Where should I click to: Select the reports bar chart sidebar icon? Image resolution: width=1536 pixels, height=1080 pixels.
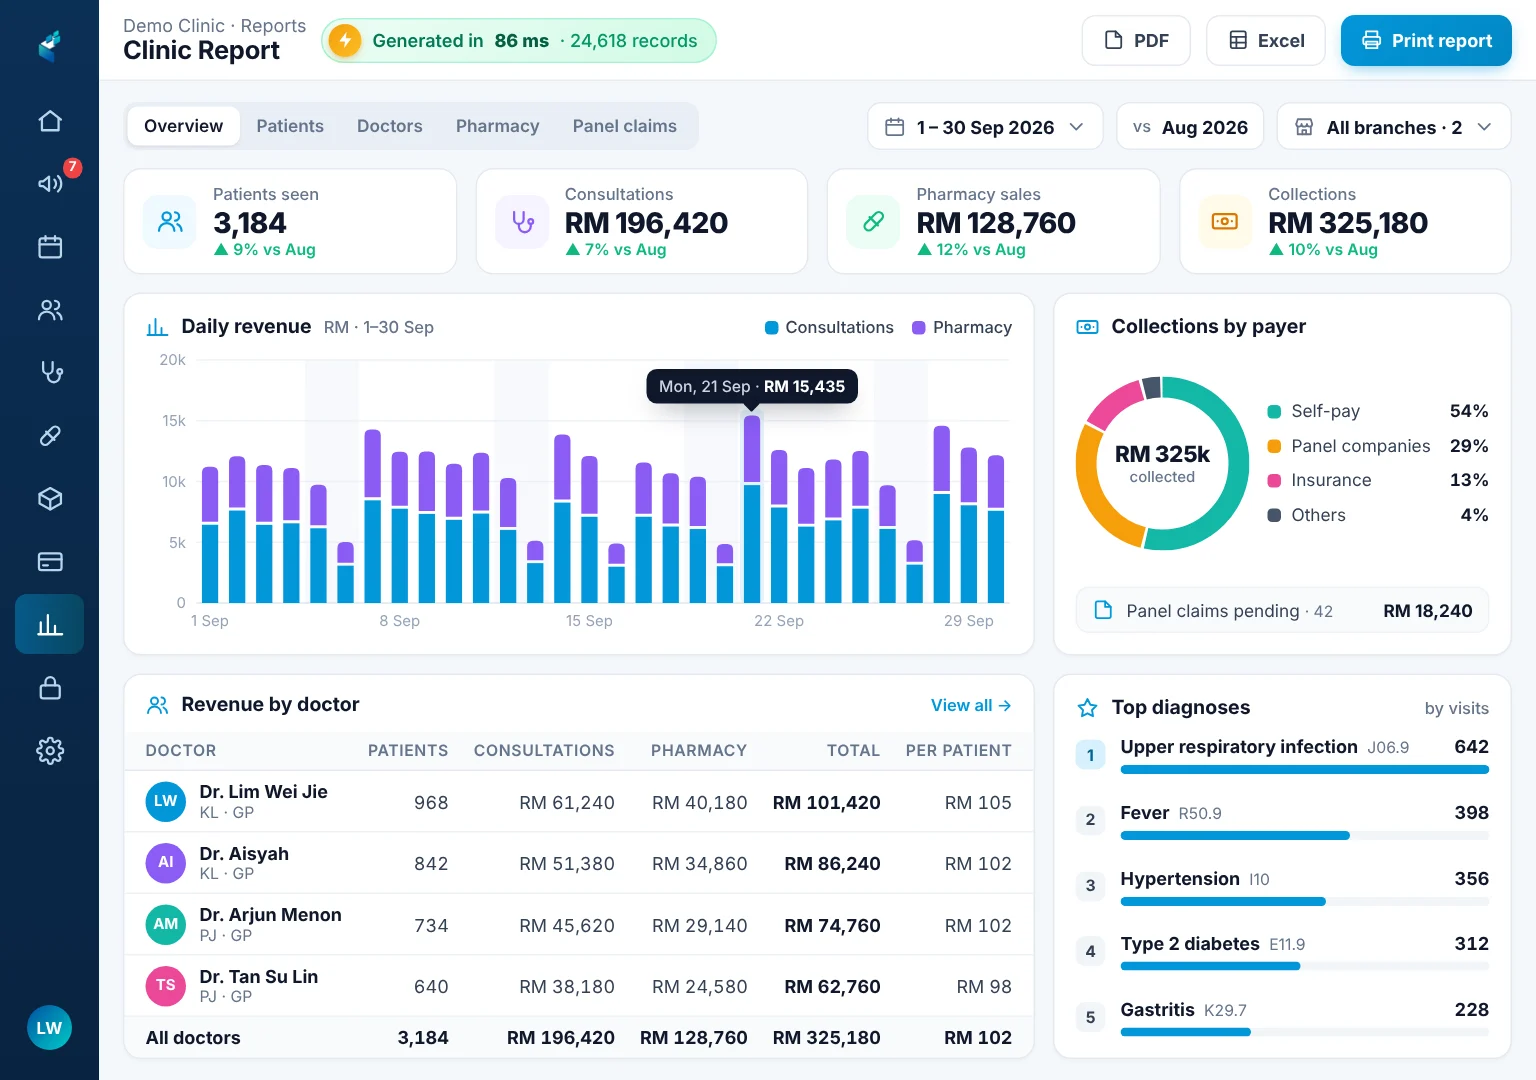coord(50,624)
